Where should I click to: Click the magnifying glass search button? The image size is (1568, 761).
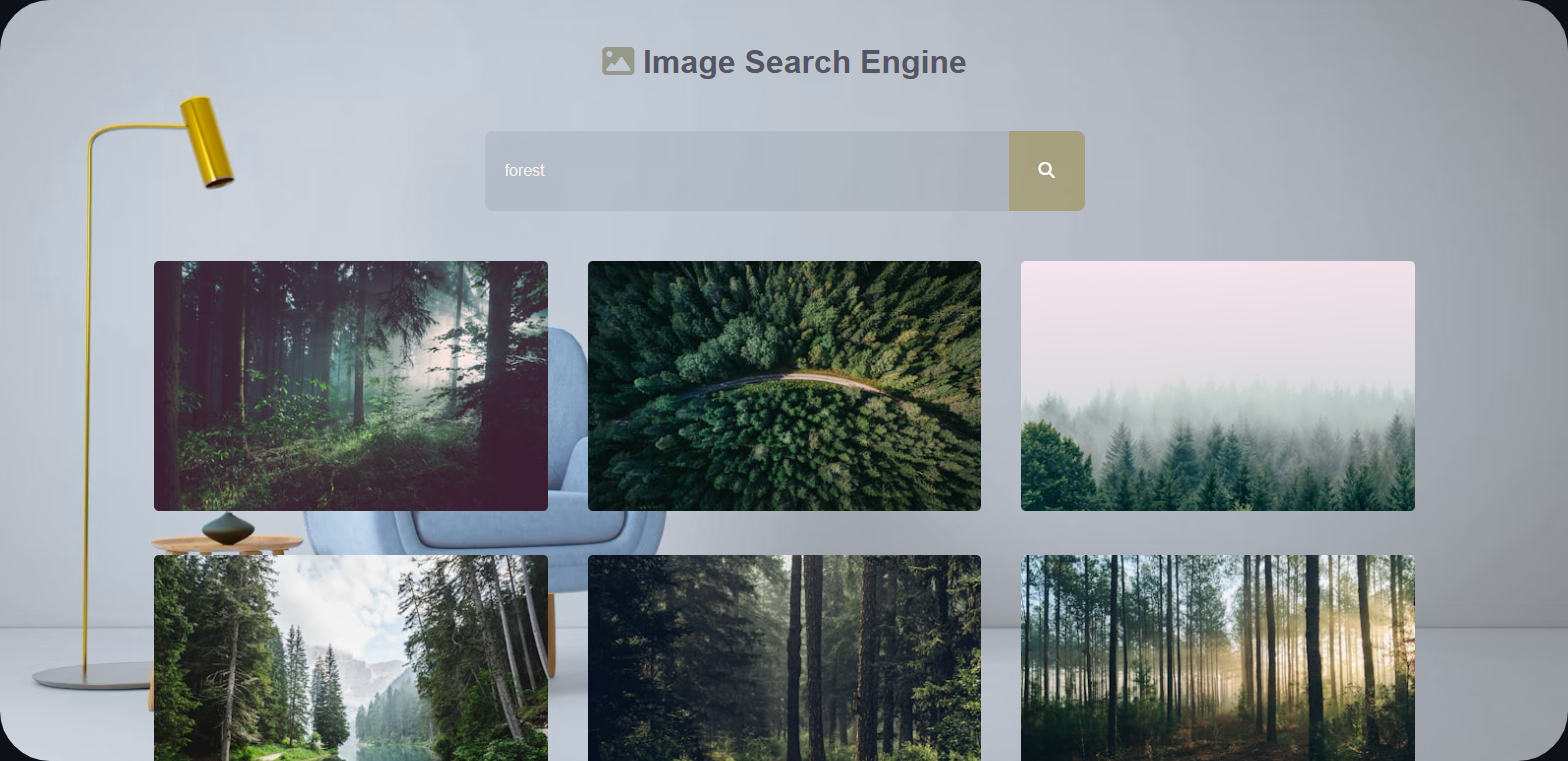click(x=1046, y=171)
